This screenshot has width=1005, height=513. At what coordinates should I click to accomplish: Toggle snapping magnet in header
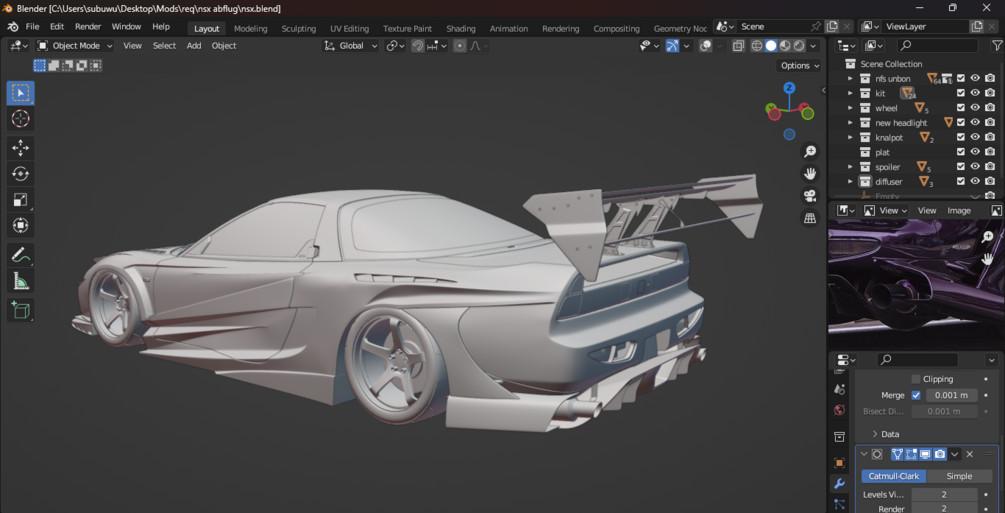[x=418, y=46]
